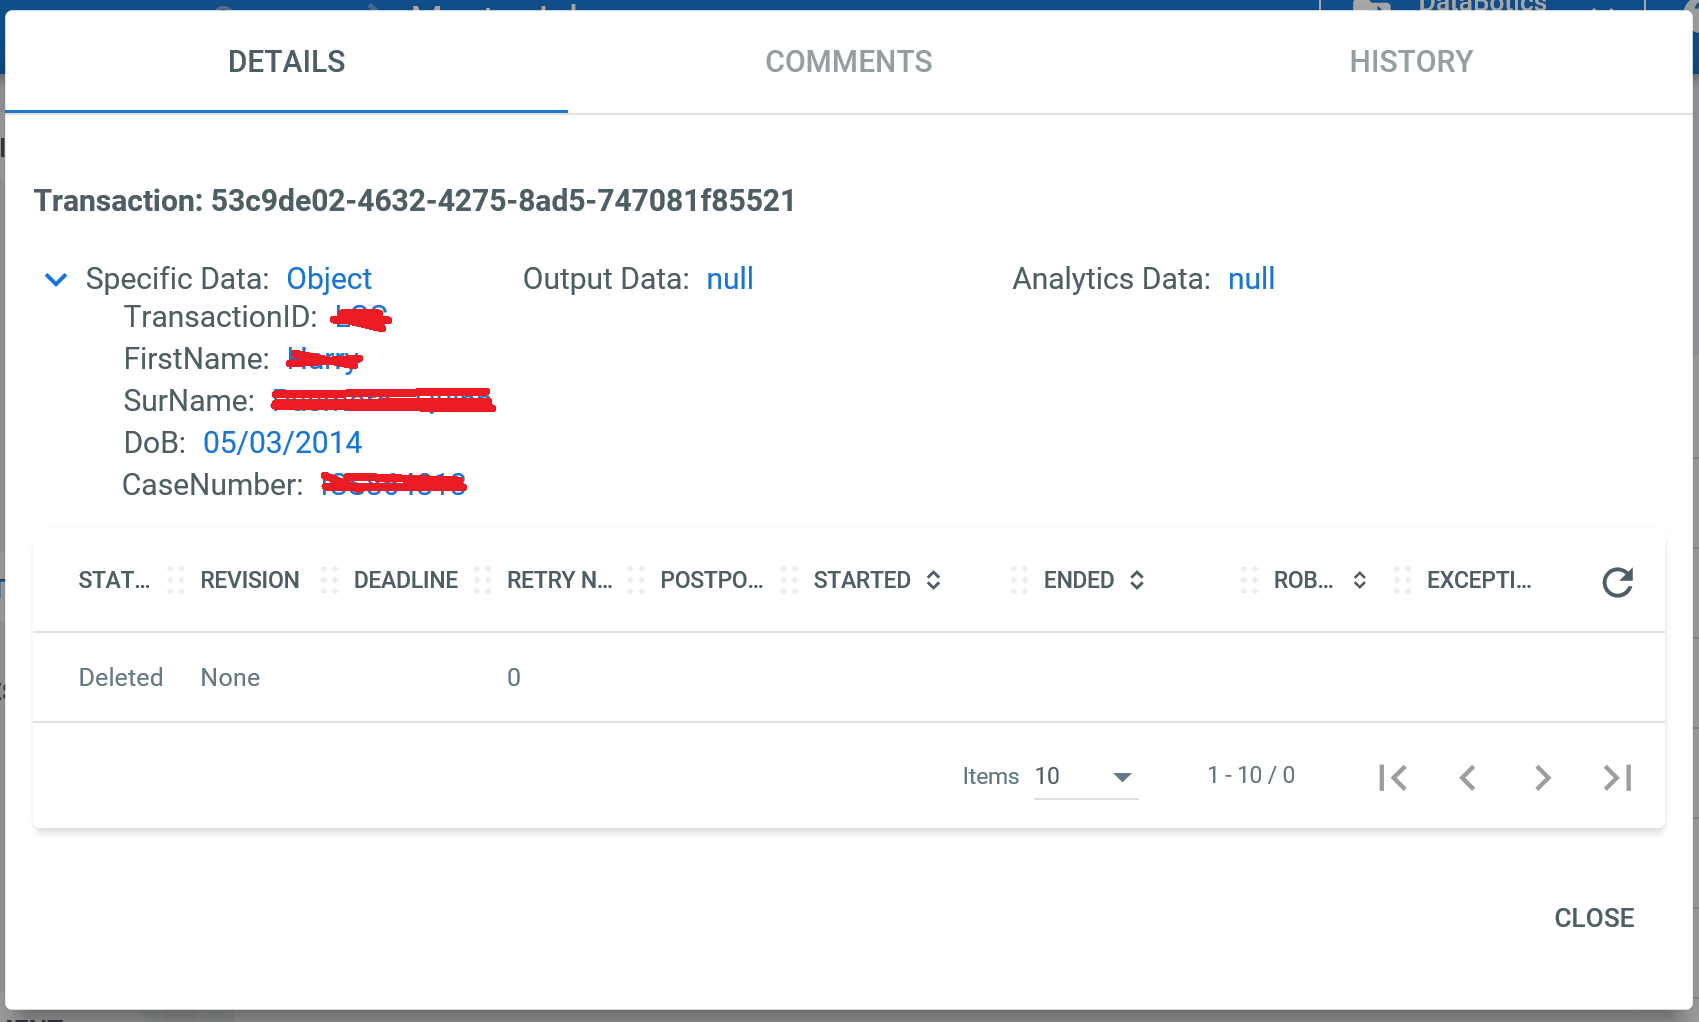Screen dimensions: 1699x1022
Task: Go to the next results page
Action: 1541,777
